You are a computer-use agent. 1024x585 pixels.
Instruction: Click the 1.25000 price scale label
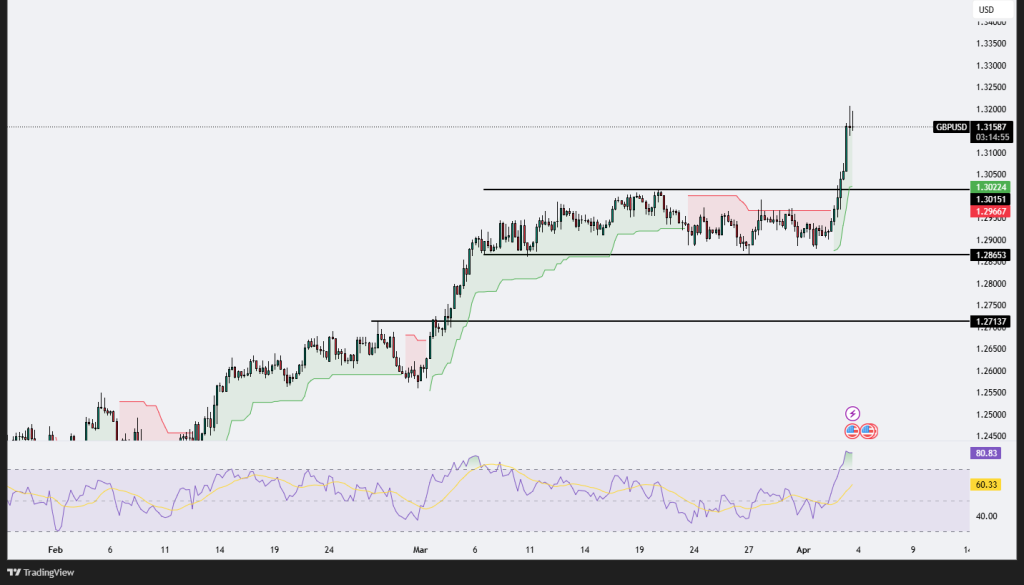991,415
